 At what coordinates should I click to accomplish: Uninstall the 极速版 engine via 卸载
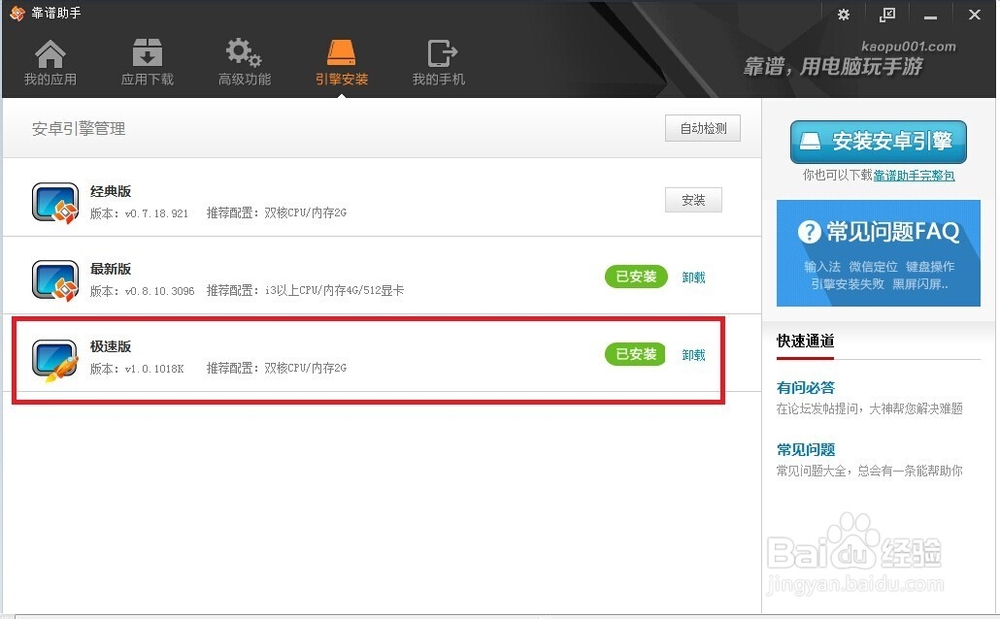click(693, 355)
